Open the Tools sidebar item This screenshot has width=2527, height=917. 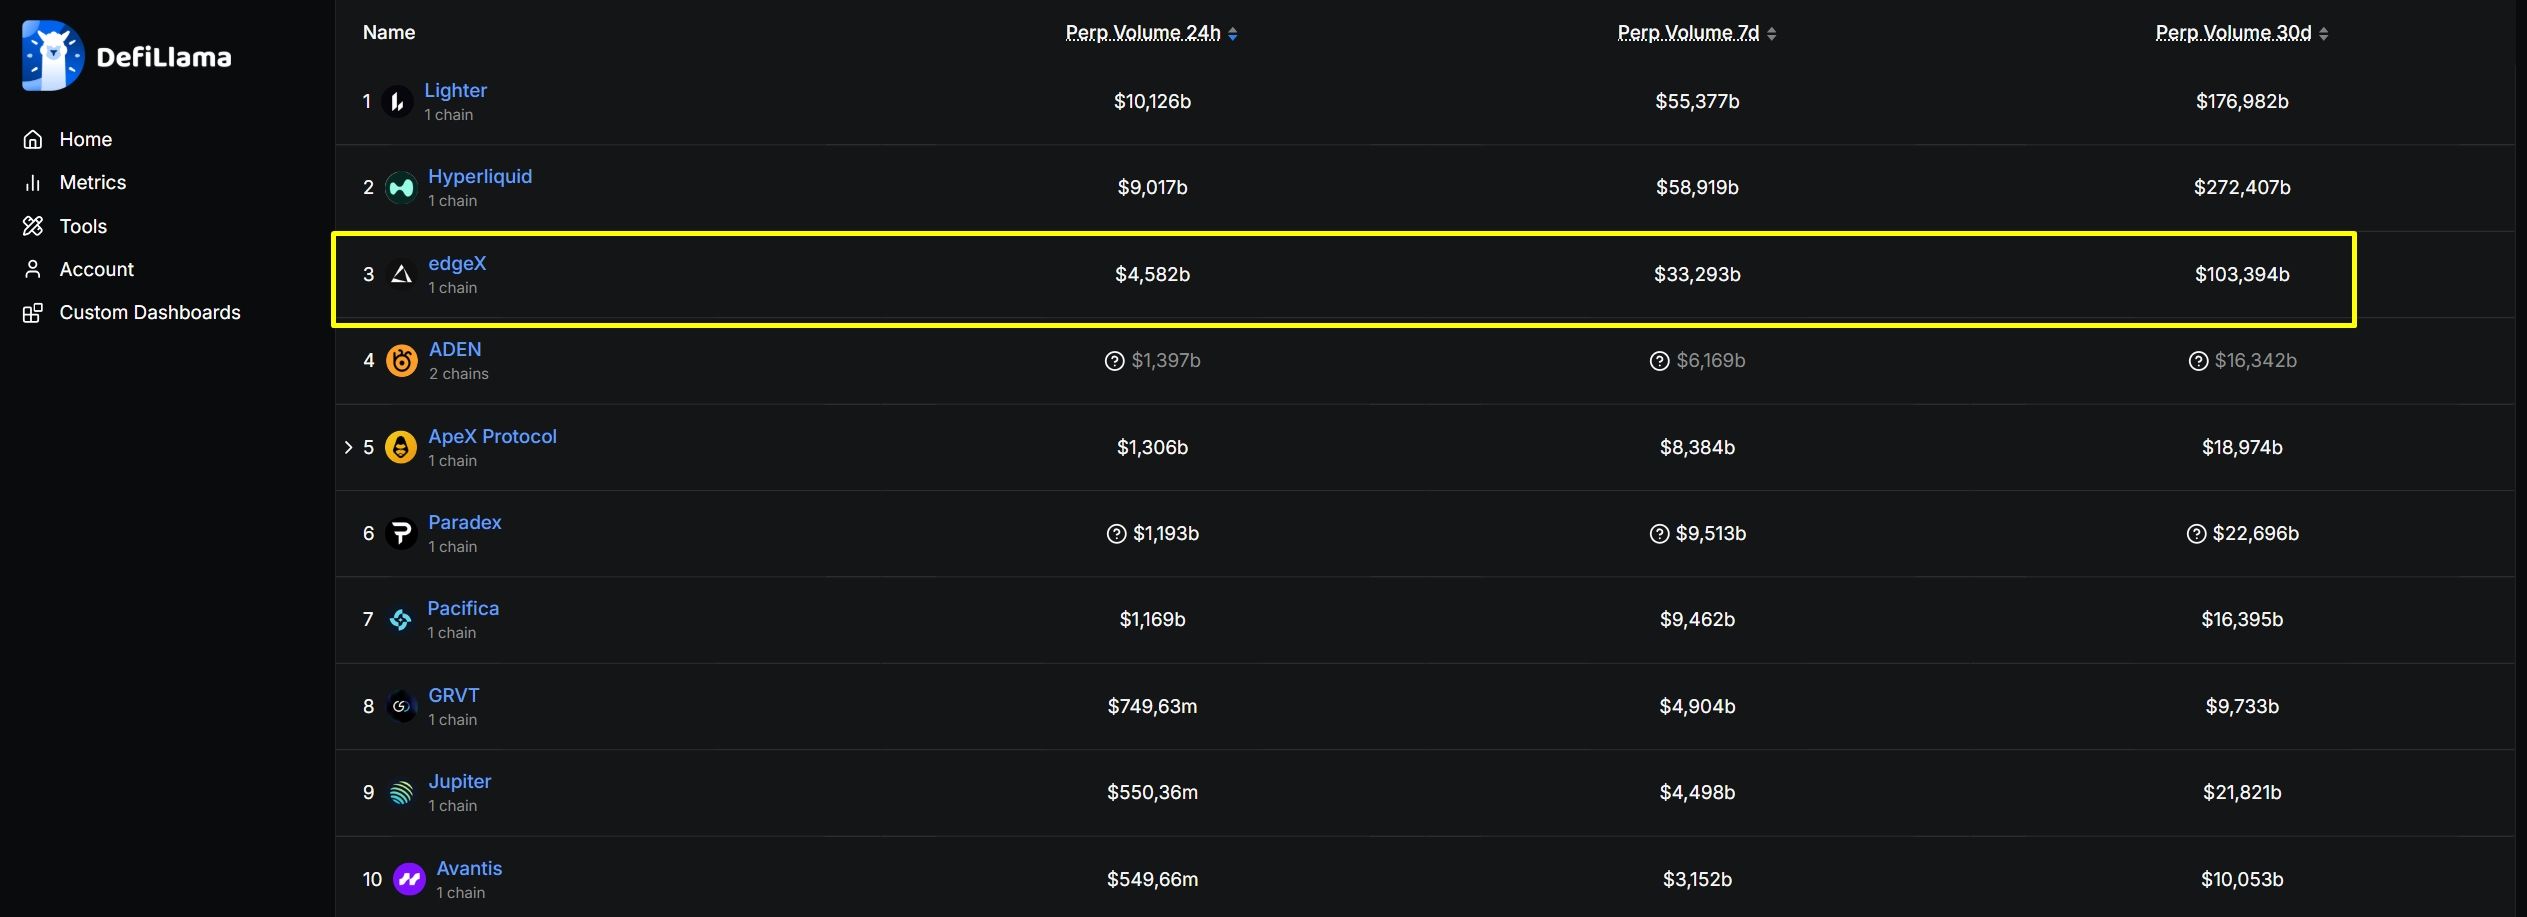[82, 226]
